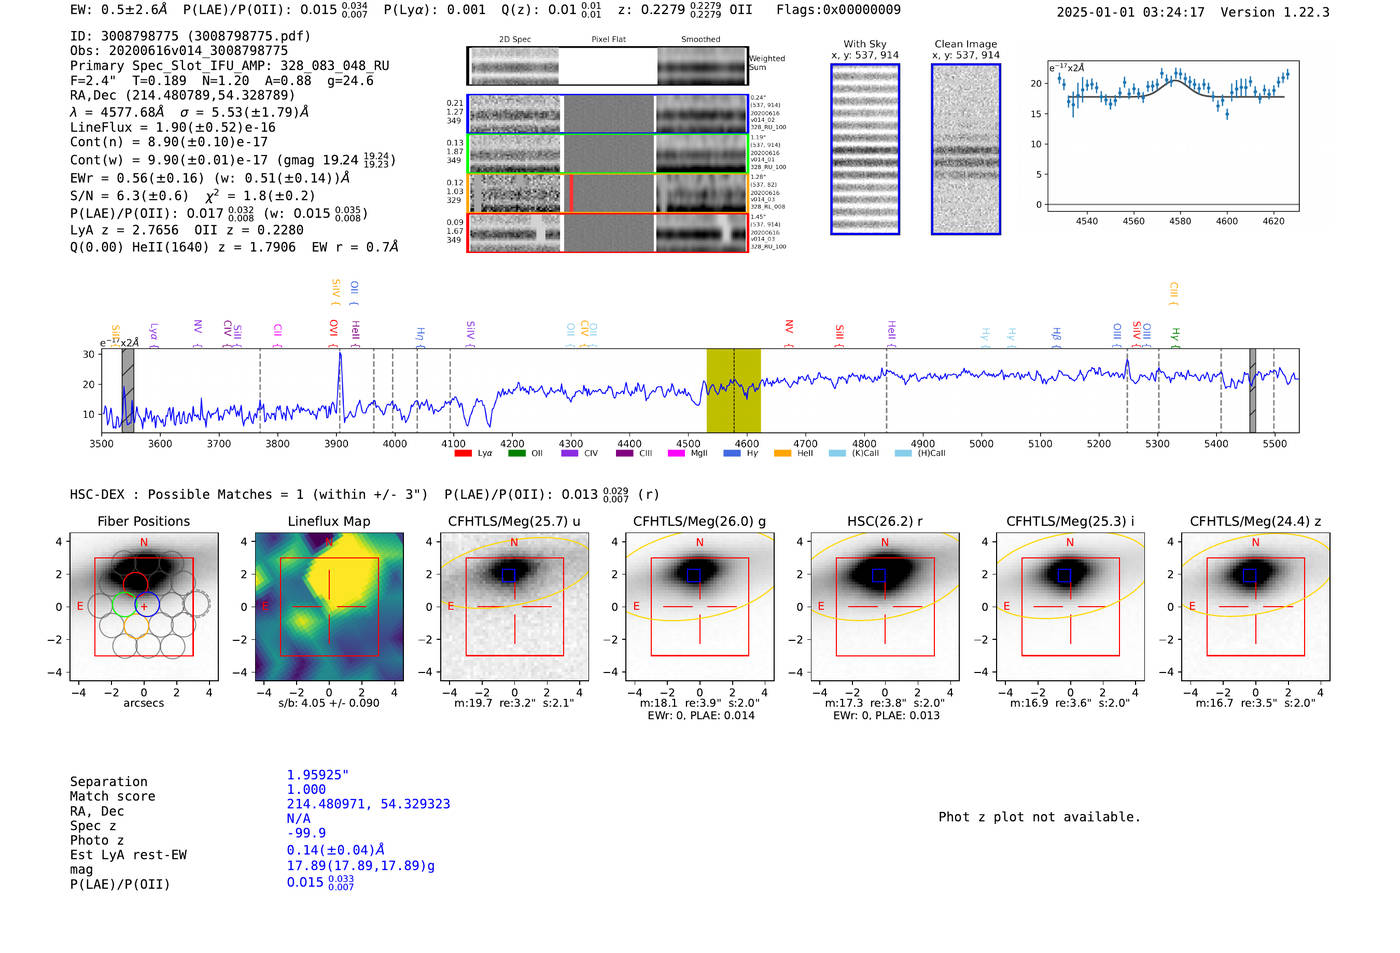Click the 'Pixel Flat' column header
Viewport: 1400px width, 953px height.
(x=608, y=40)
